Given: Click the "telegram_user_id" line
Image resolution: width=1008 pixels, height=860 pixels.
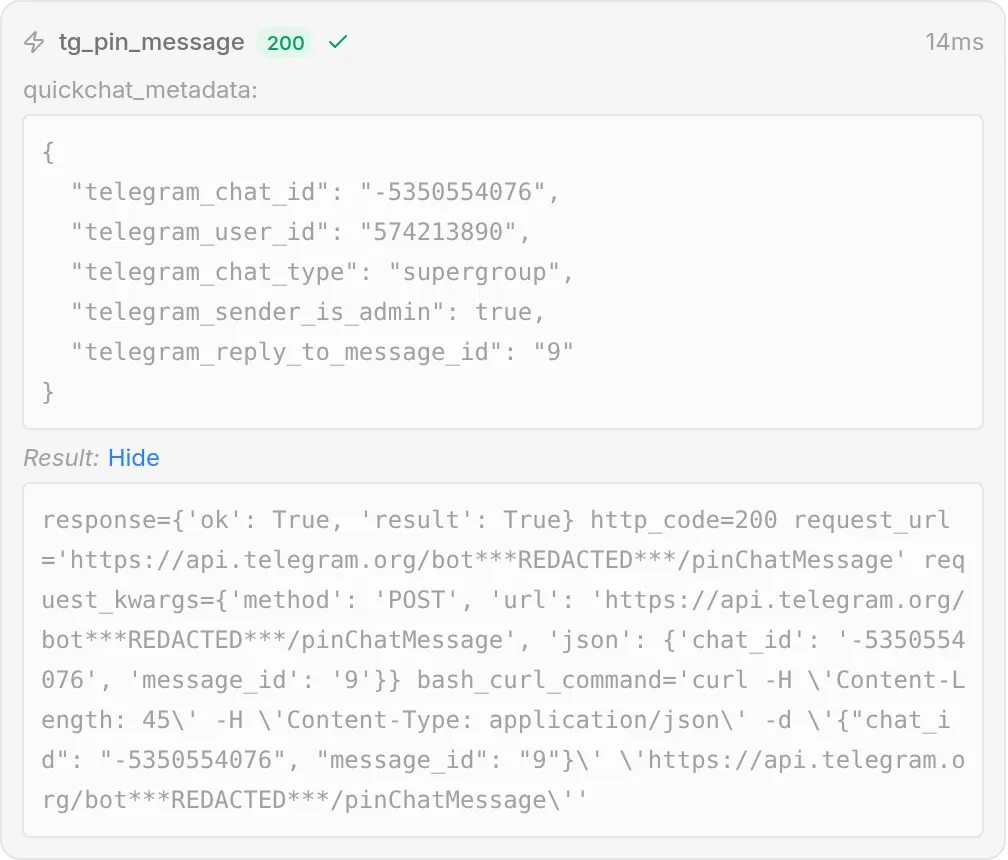Looking at the screenshot, I should [x=301, y=231].
